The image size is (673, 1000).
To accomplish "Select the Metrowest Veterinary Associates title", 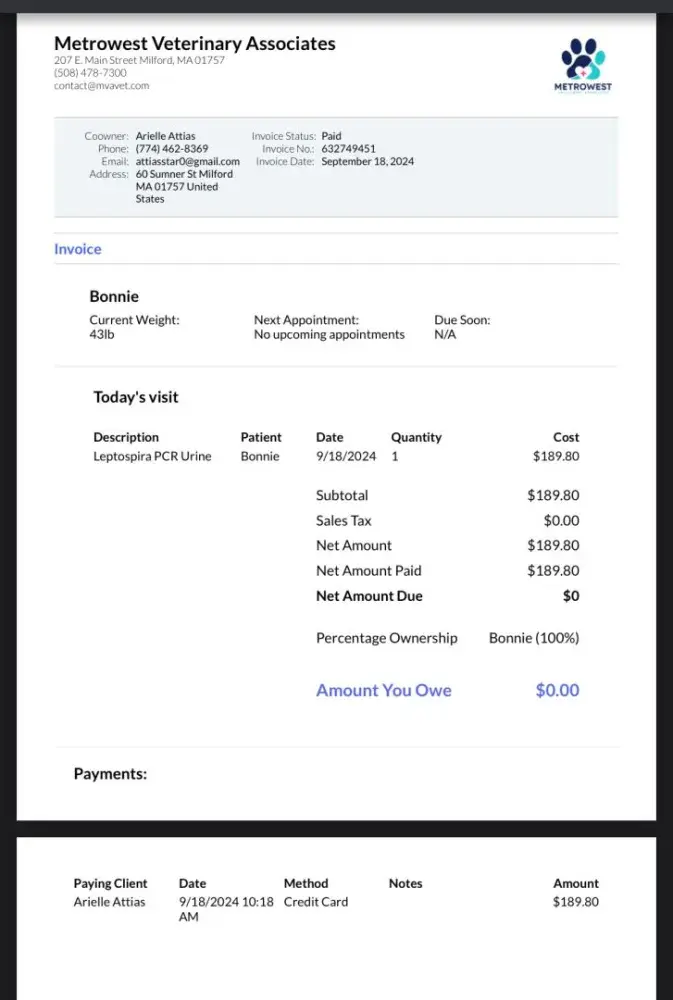I will (194, 44).
